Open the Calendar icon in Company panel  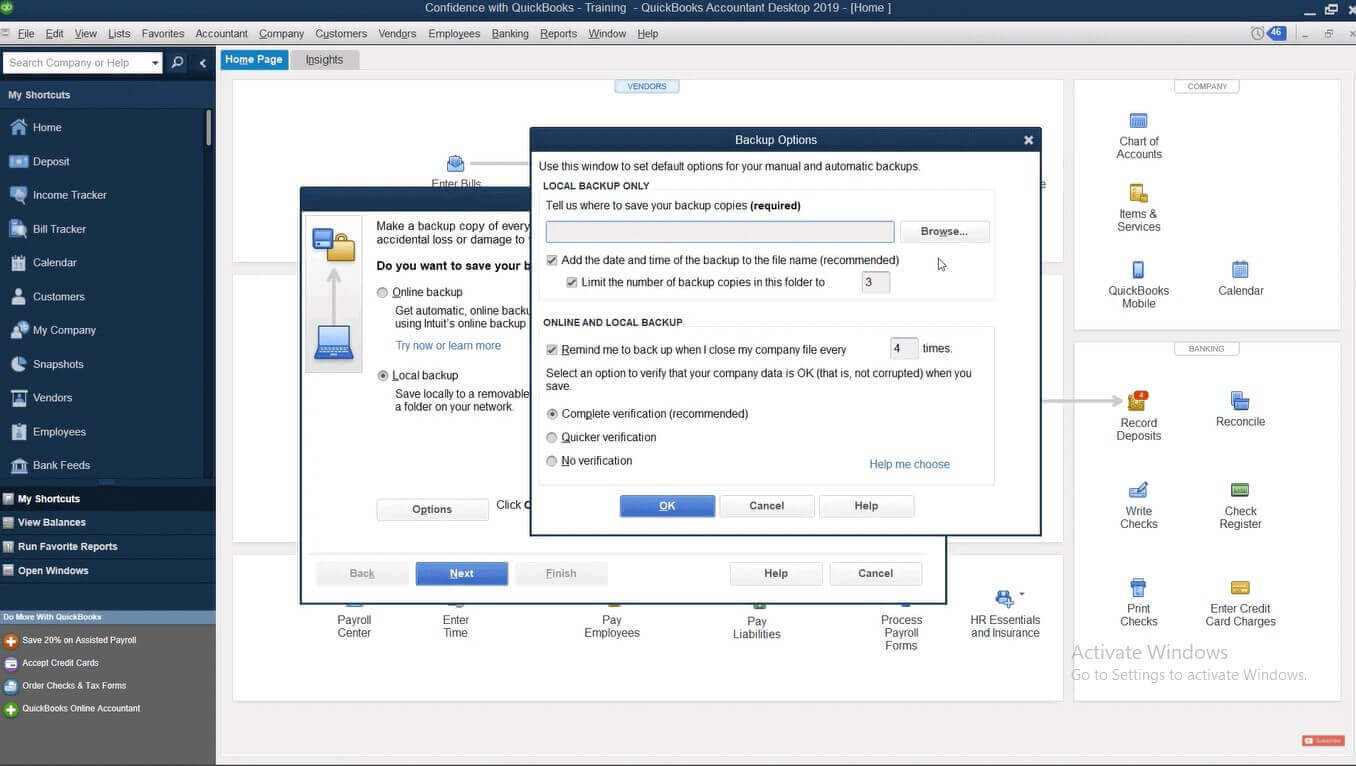point(1240,269)
